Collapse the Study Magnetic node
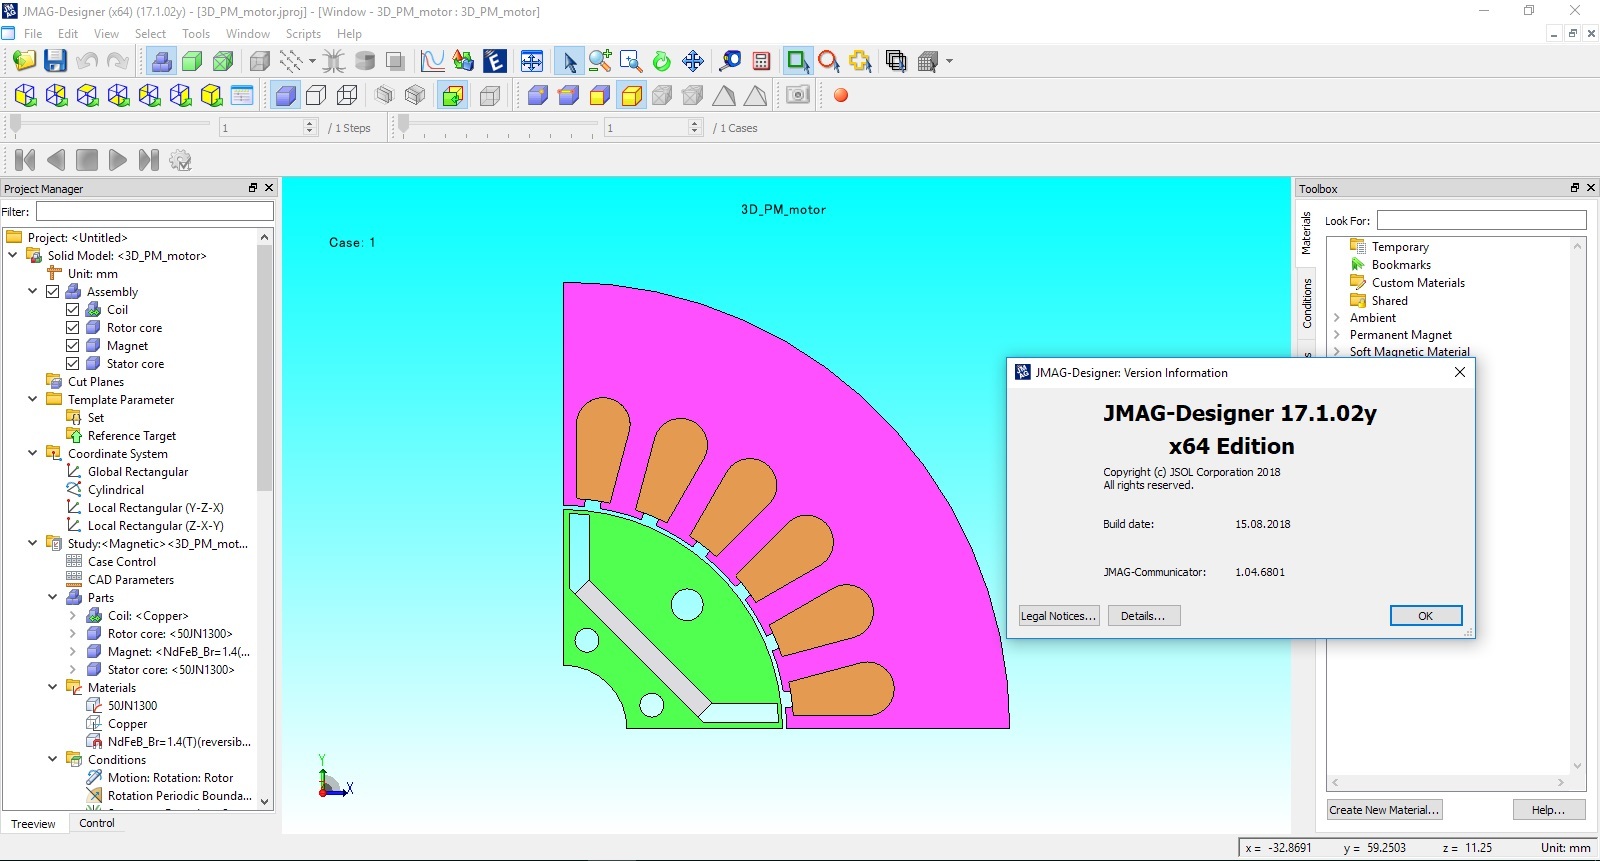 [32, 543]
